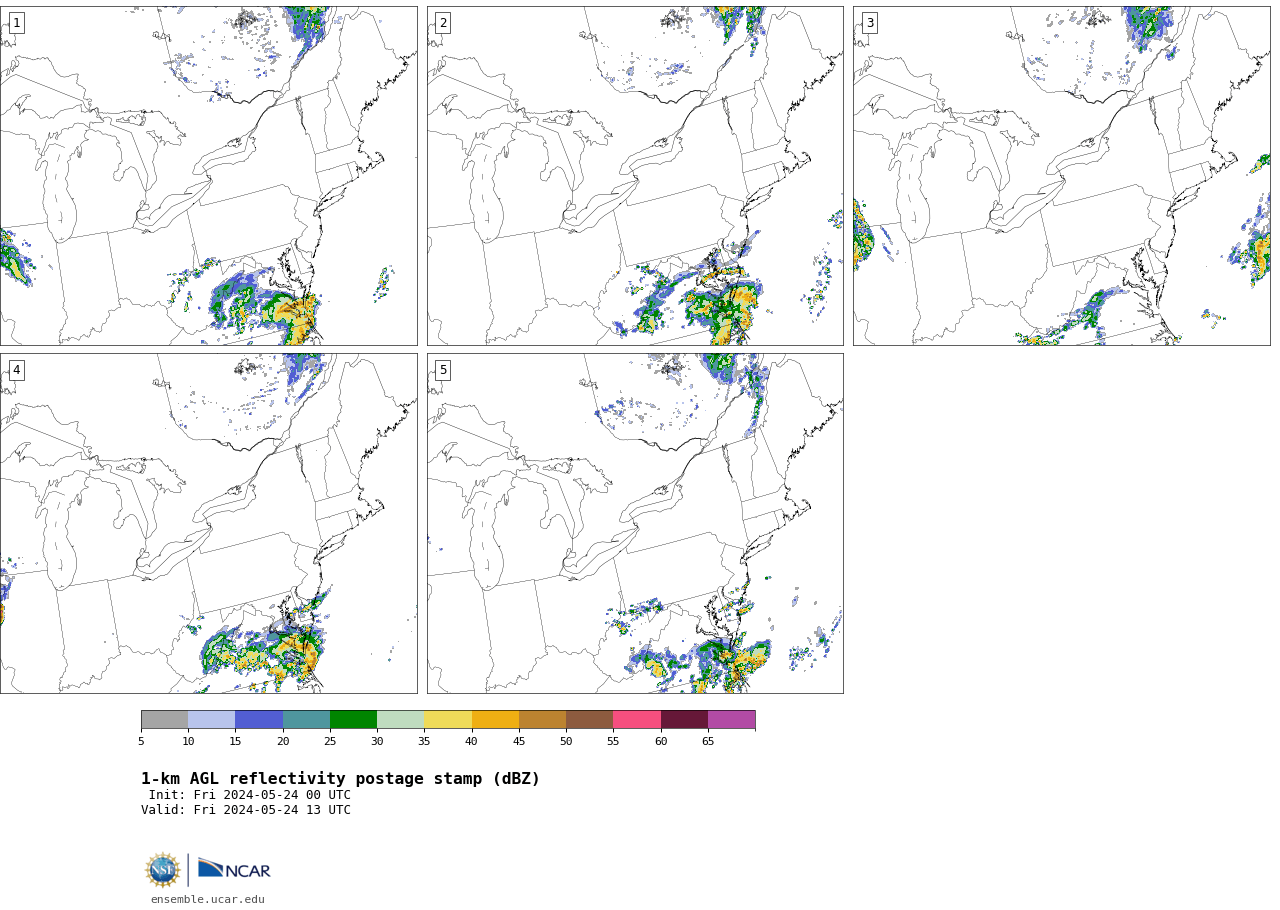Click the colorbar tick label '30'

377,742
